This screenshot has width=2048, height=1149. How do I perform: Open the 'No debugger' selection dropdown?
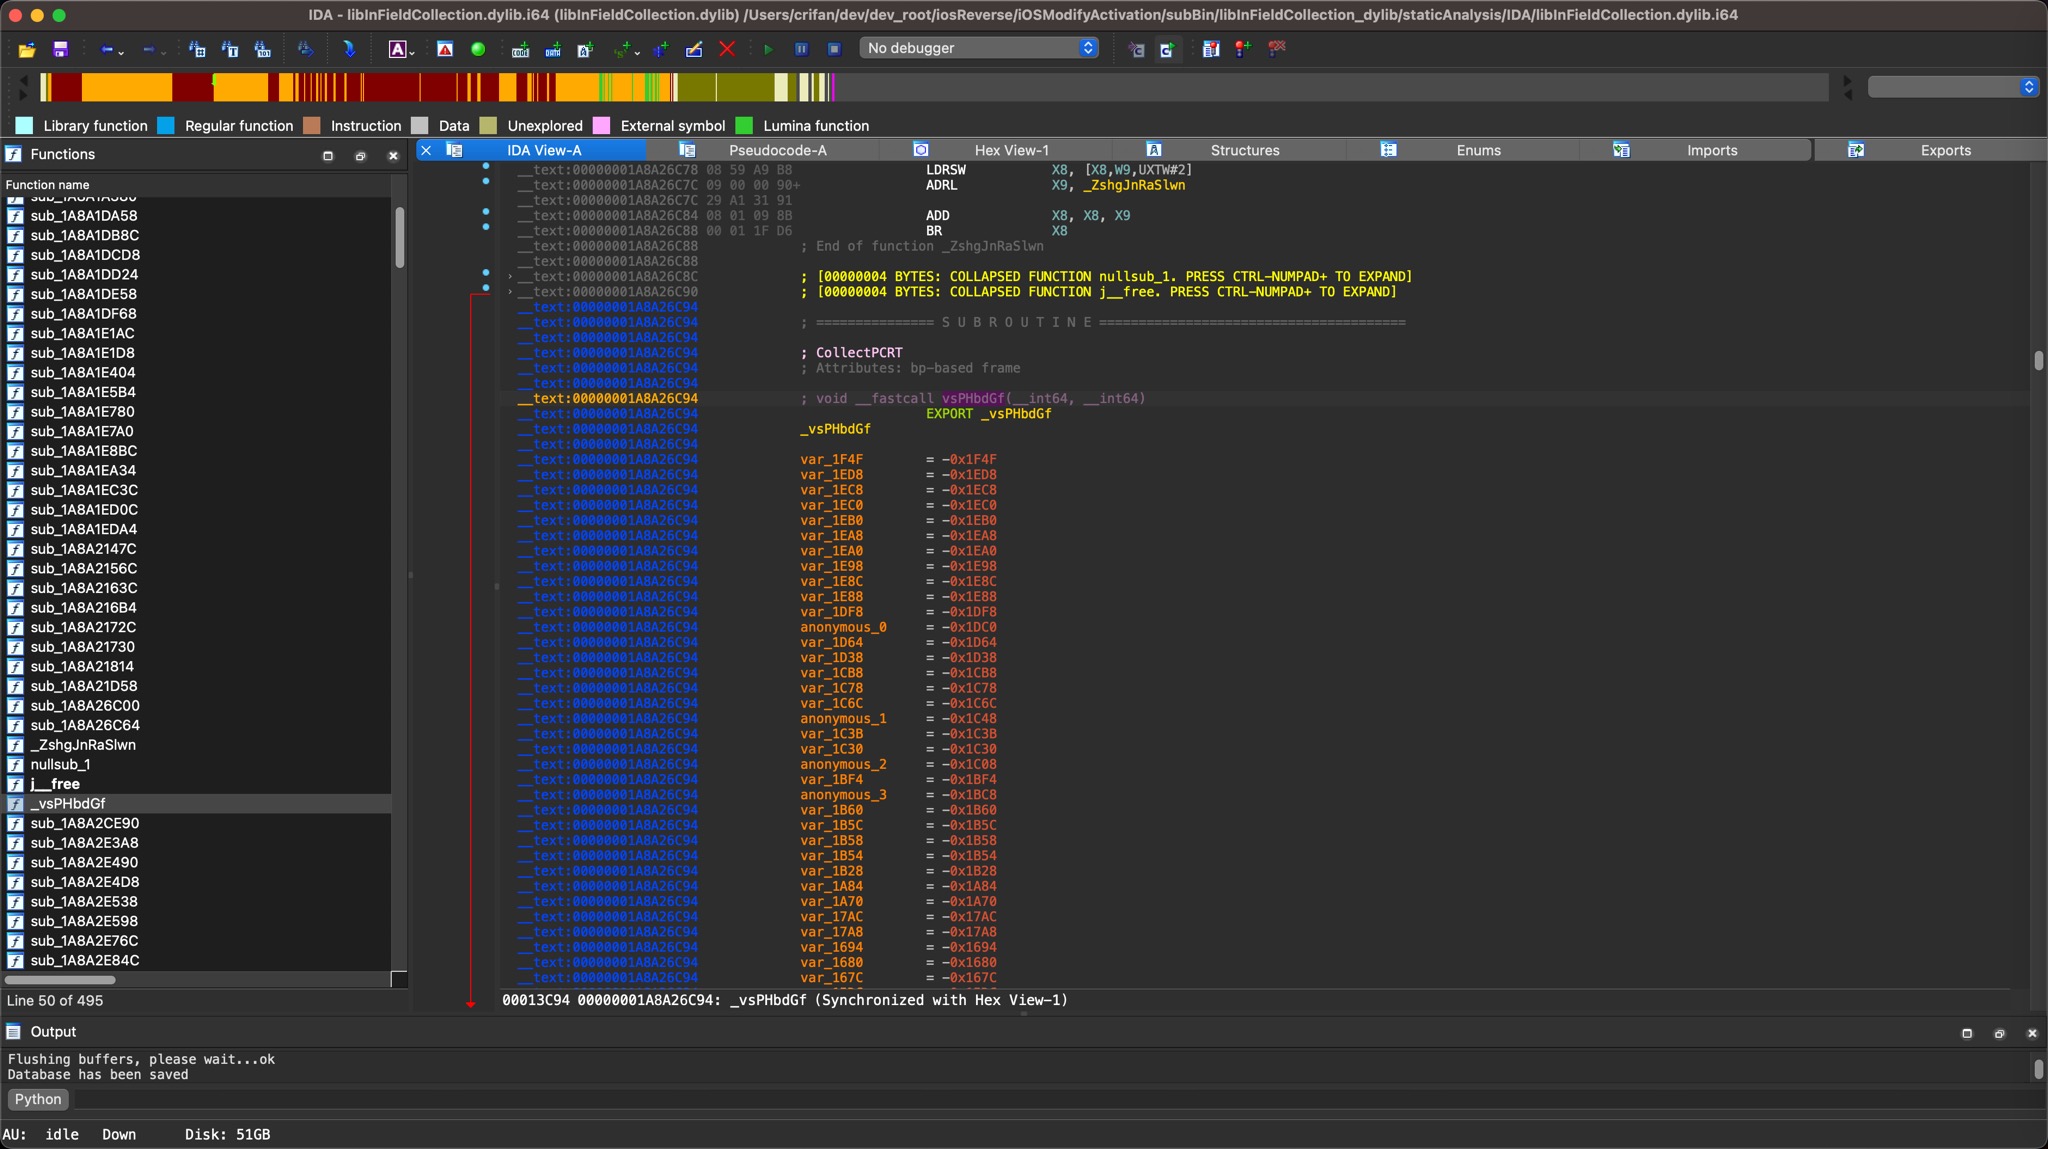point(979,48)
